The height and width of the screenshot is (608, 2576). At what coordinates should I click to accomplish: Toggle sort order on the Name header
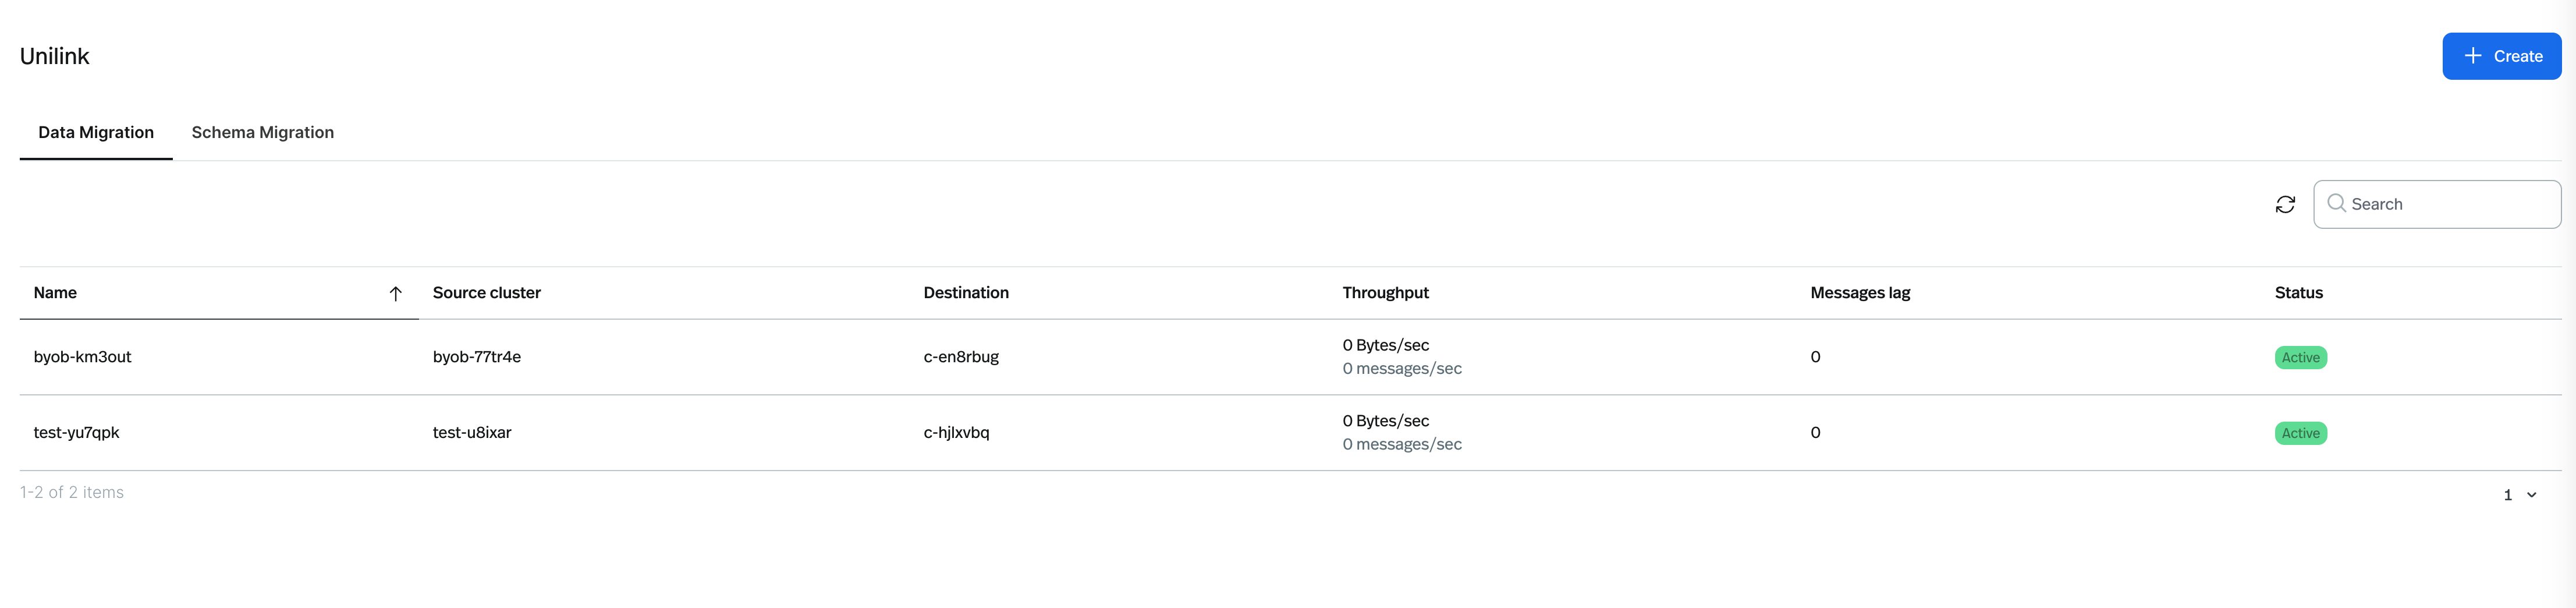(x=55, y=292)
